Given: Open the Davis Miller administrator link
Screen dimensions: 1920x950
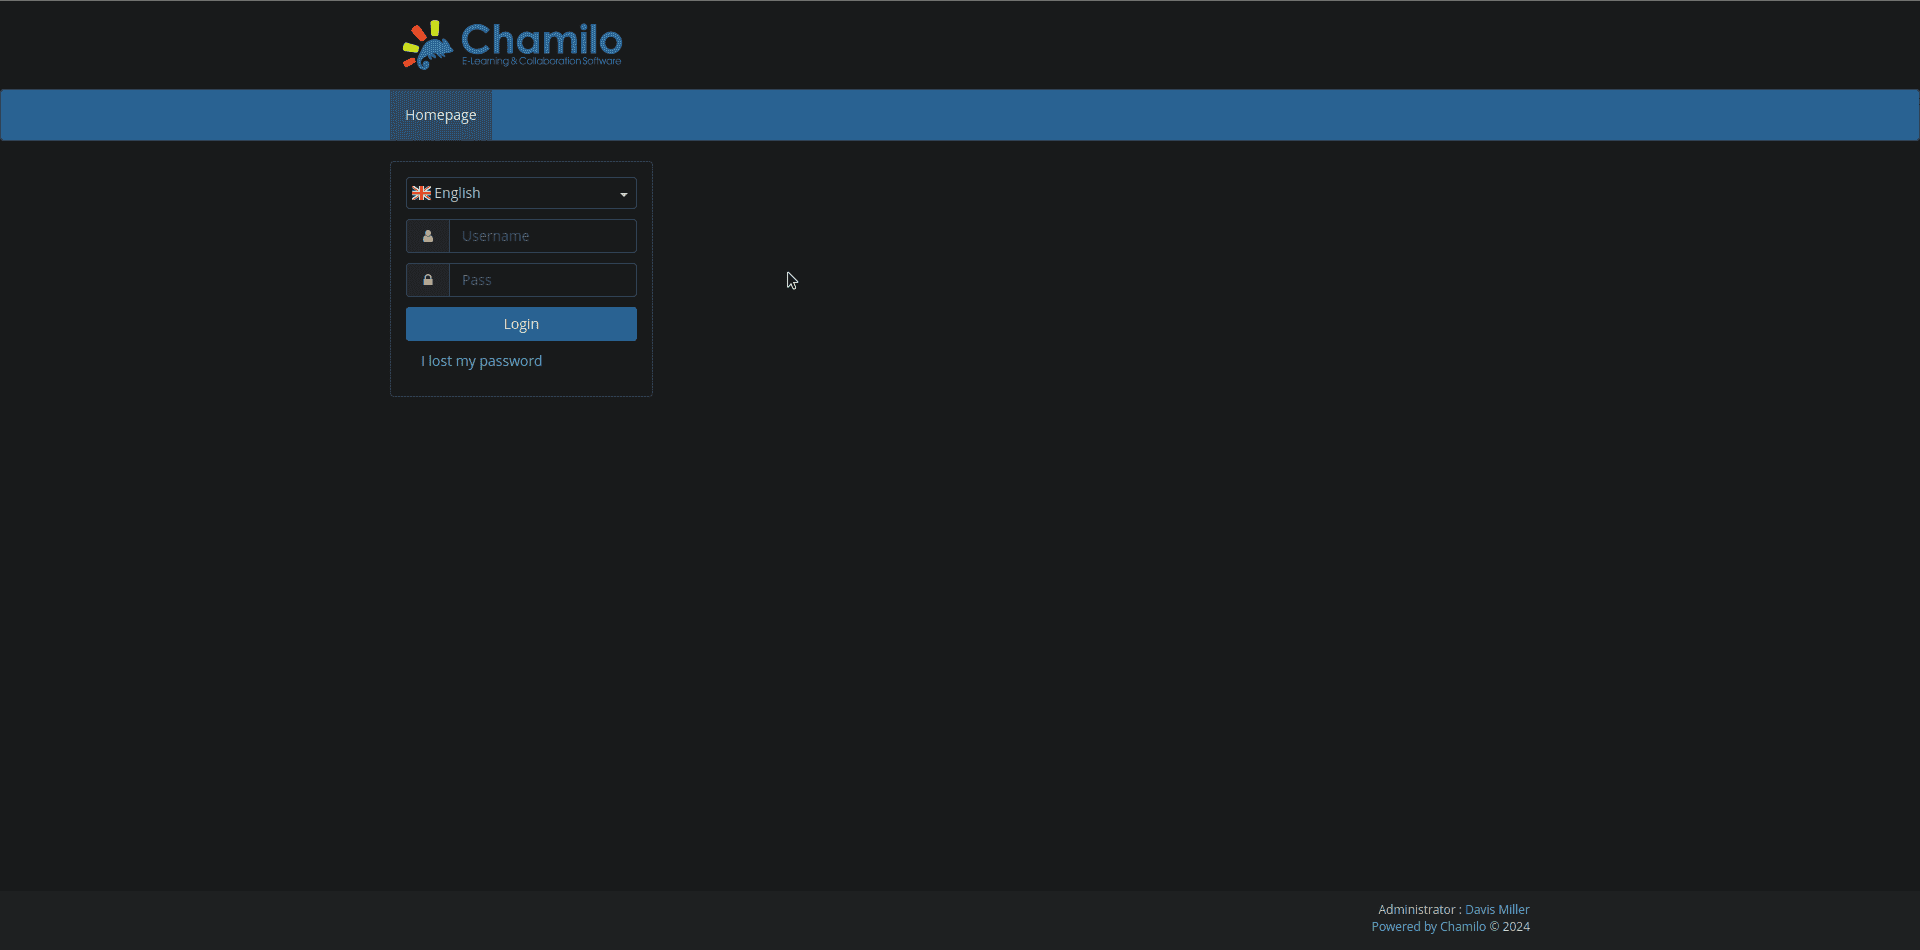Looking at the screenshot, I should click(1497, 909).
